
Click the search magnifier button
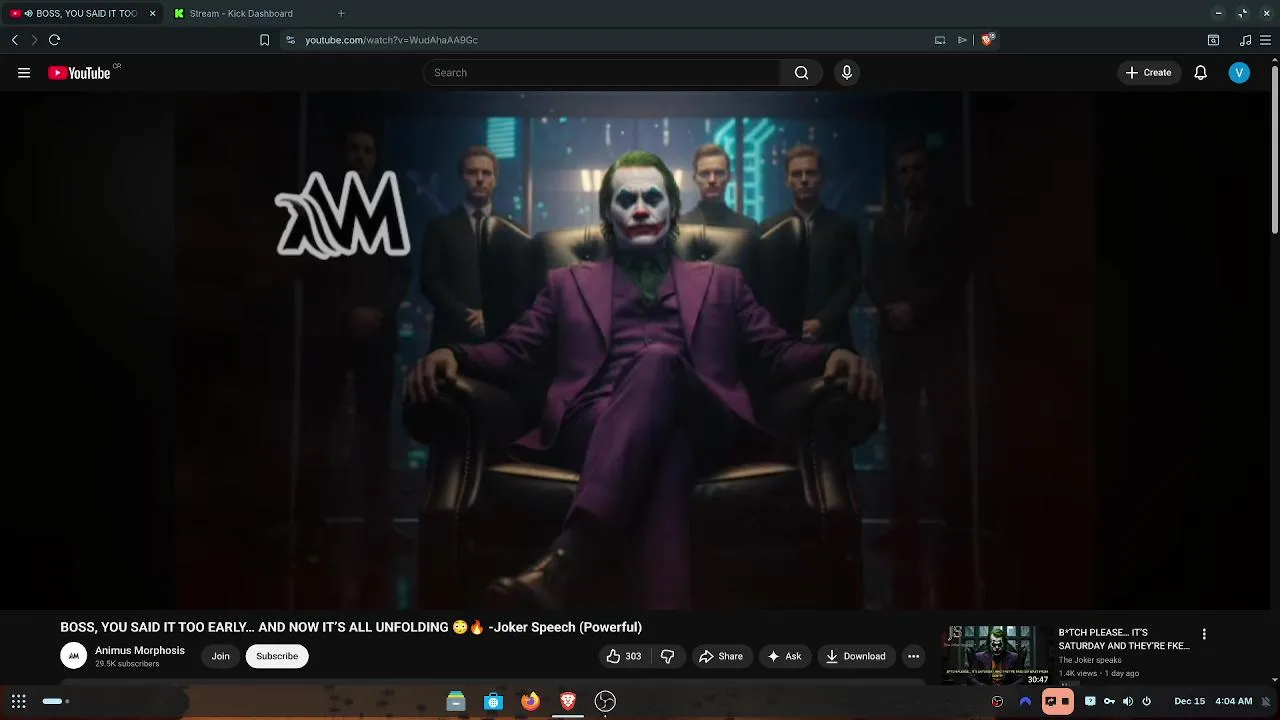click(x=801, y=73)
